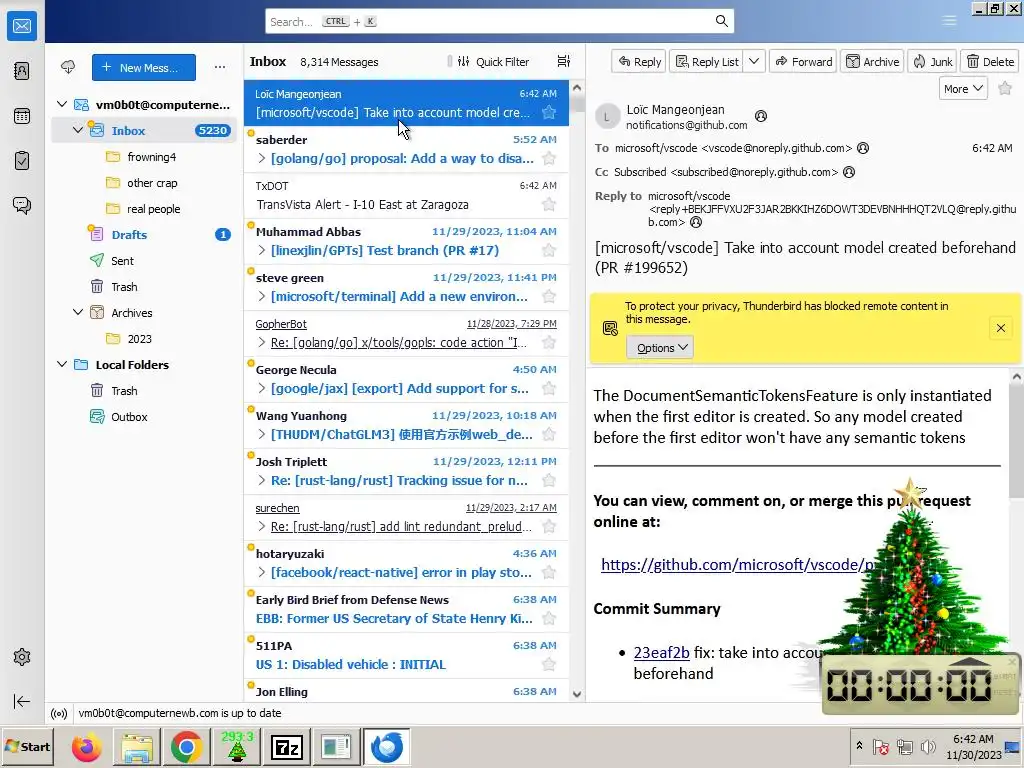Open the Mail space icon
1024x768 pixels.
click(22, 26)
